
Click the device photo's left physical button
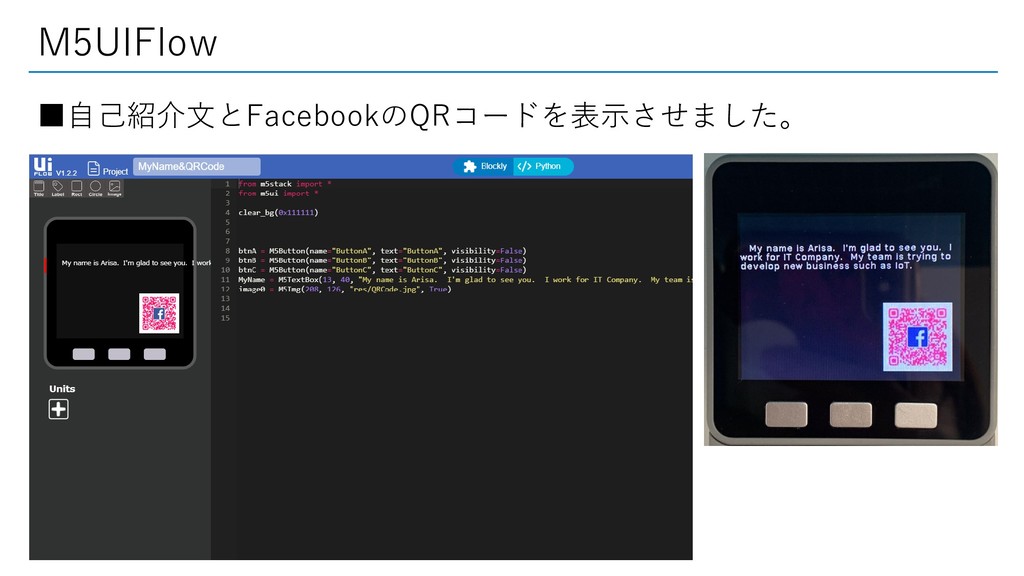tap(786, 415)
